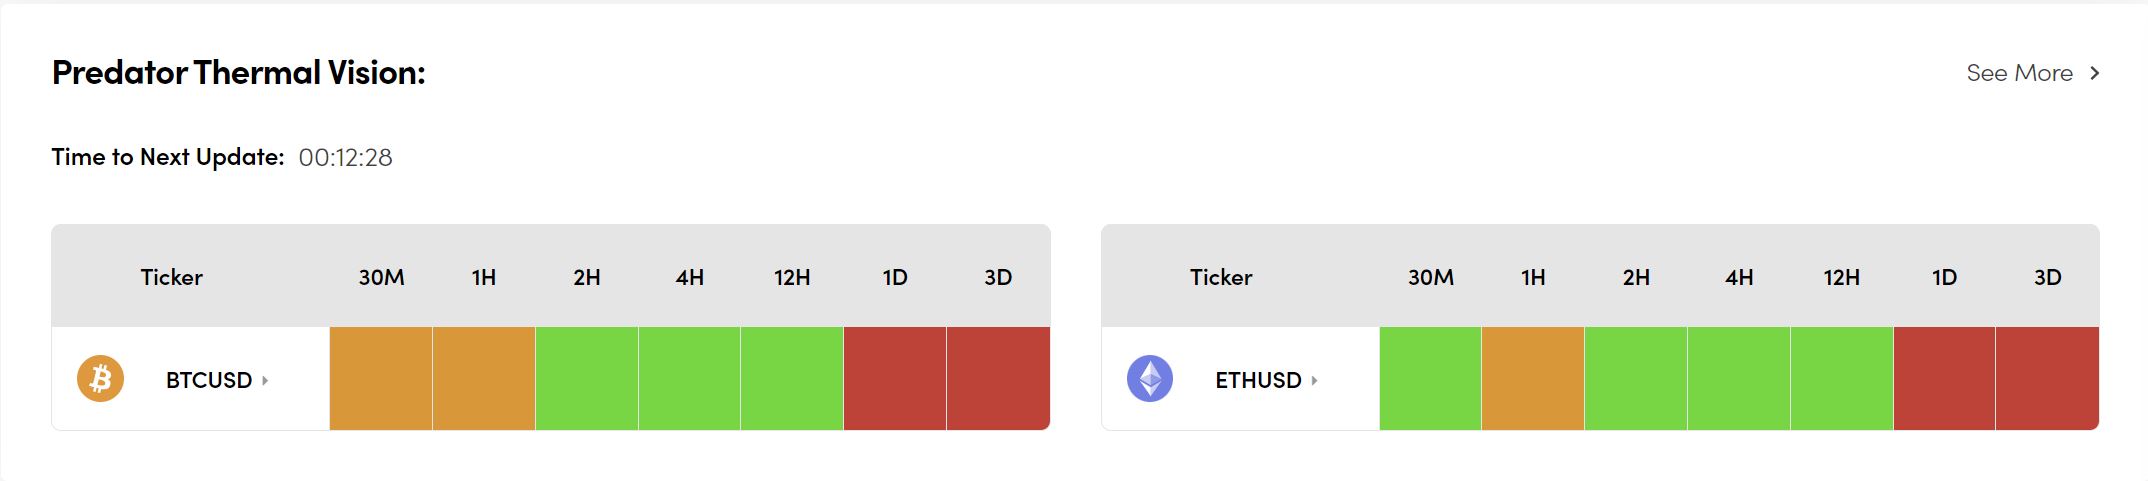Select the ETHUSD 30M green cell
Image resolution: width=2148 pixels, height=481 pixels.
[1430, 379]
